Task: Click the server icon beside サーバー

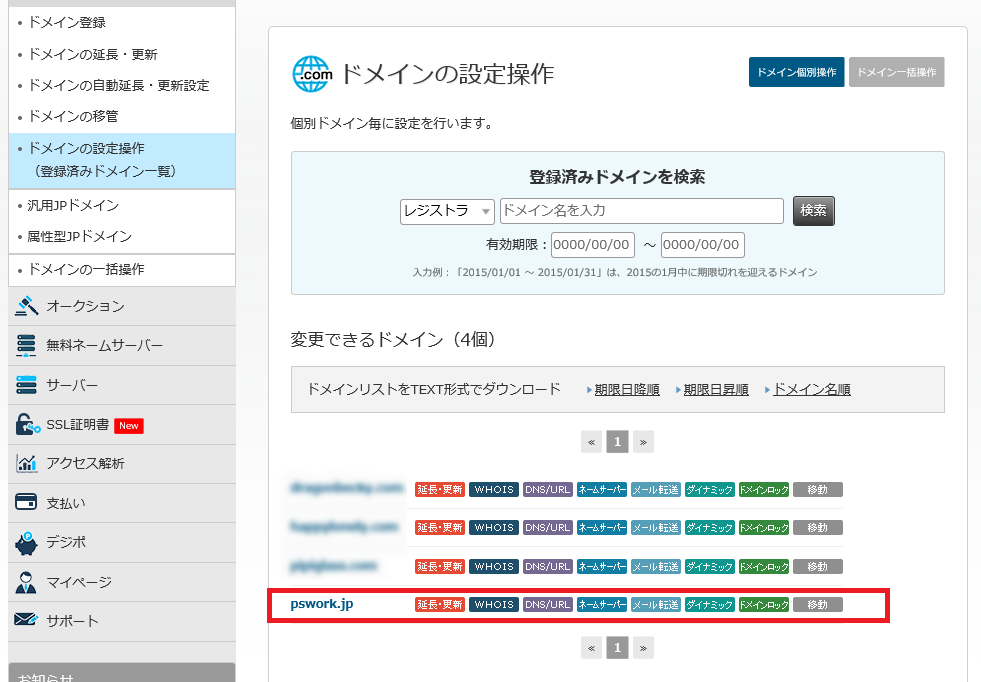Action: [27, 385]
